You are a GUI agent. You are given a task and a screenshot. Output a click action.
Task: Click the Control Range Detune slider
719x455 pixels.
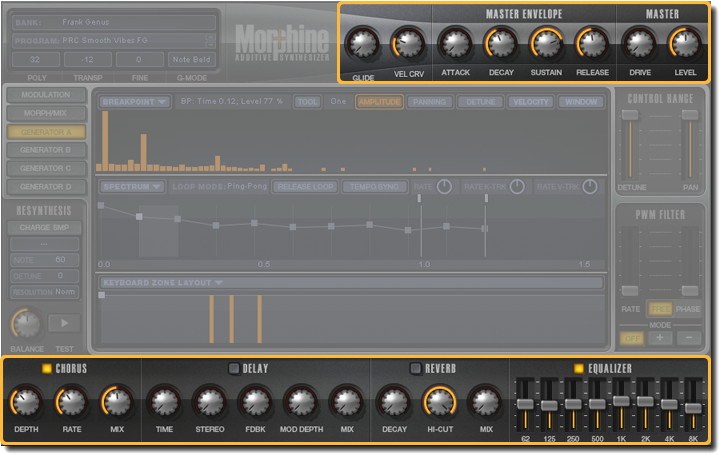point(630,146)
